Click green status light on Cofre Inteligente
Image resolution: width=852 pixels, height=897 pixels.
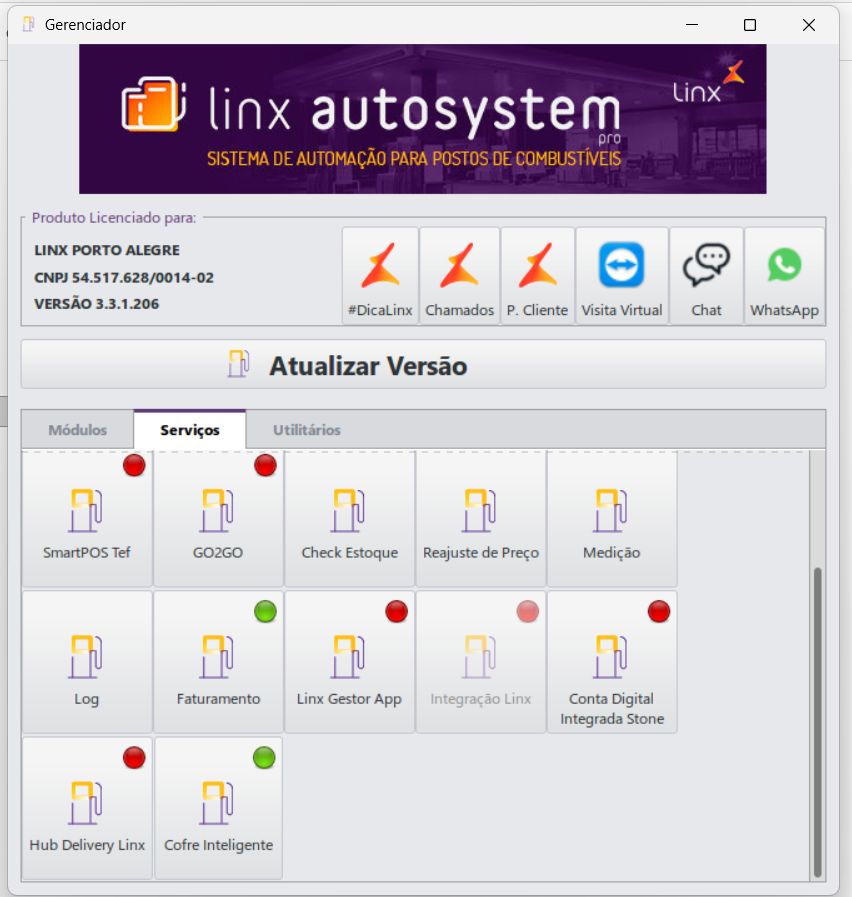[264, 757]
